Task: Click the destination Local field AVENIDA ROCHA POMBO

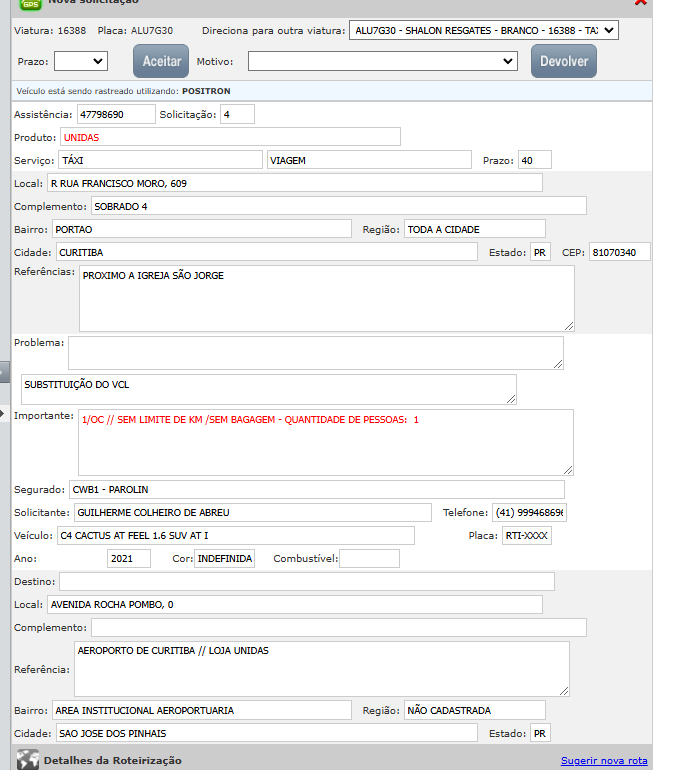Action: tap(295, 605)
